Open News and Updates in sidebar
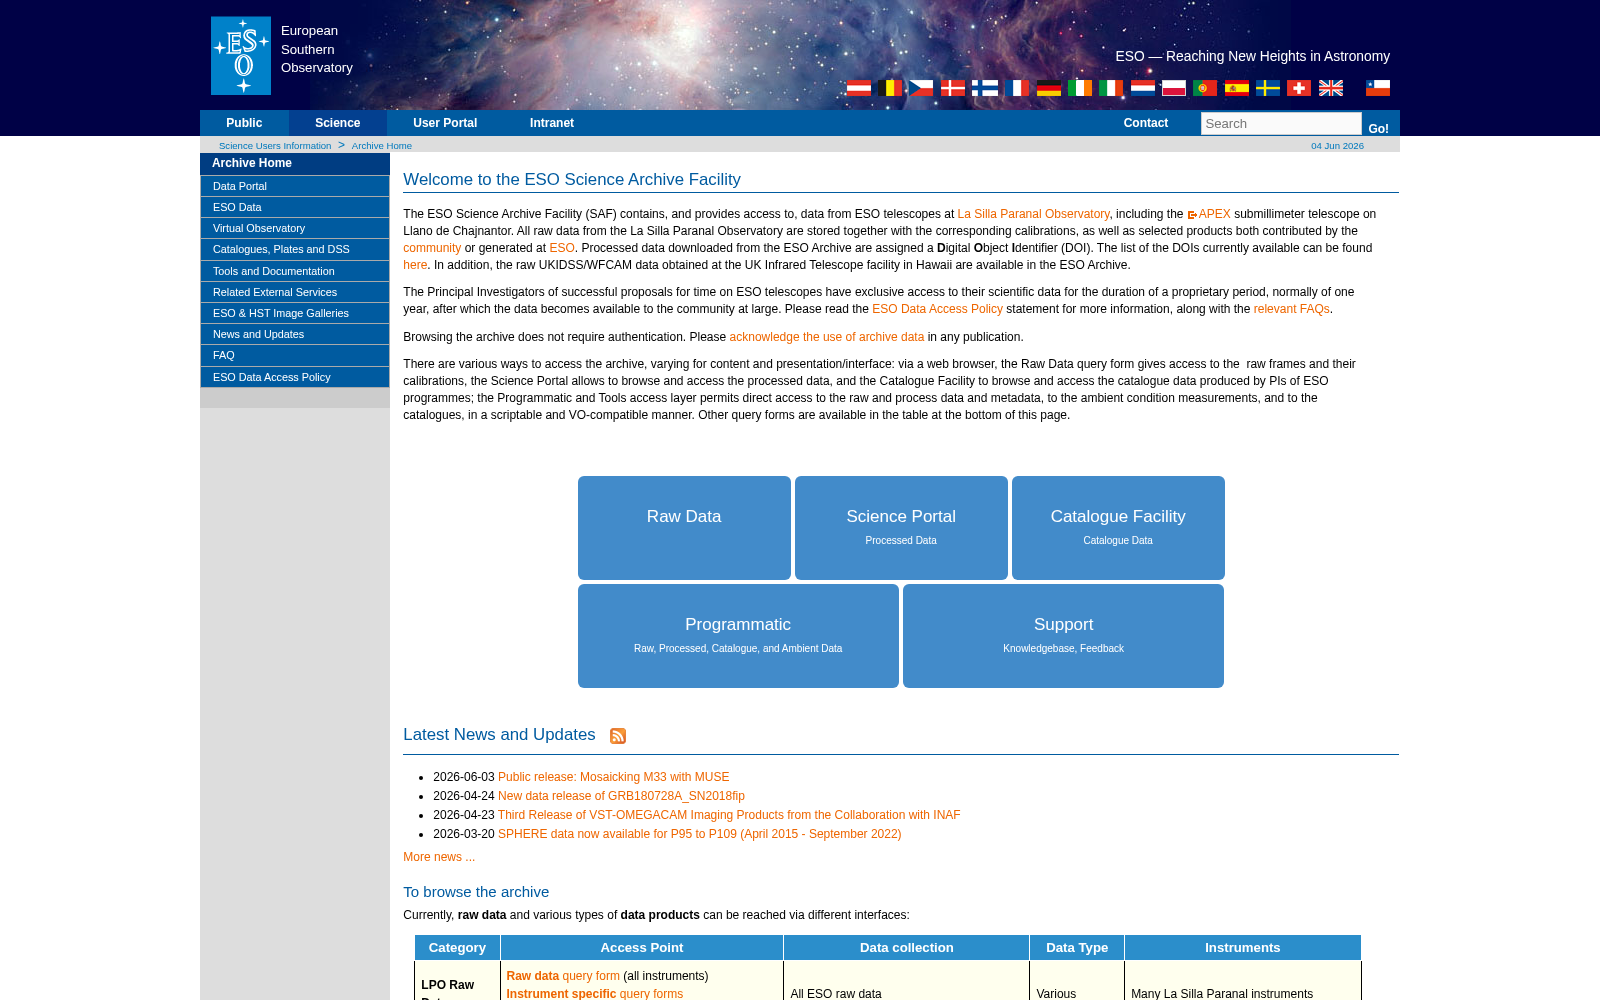 295,334
